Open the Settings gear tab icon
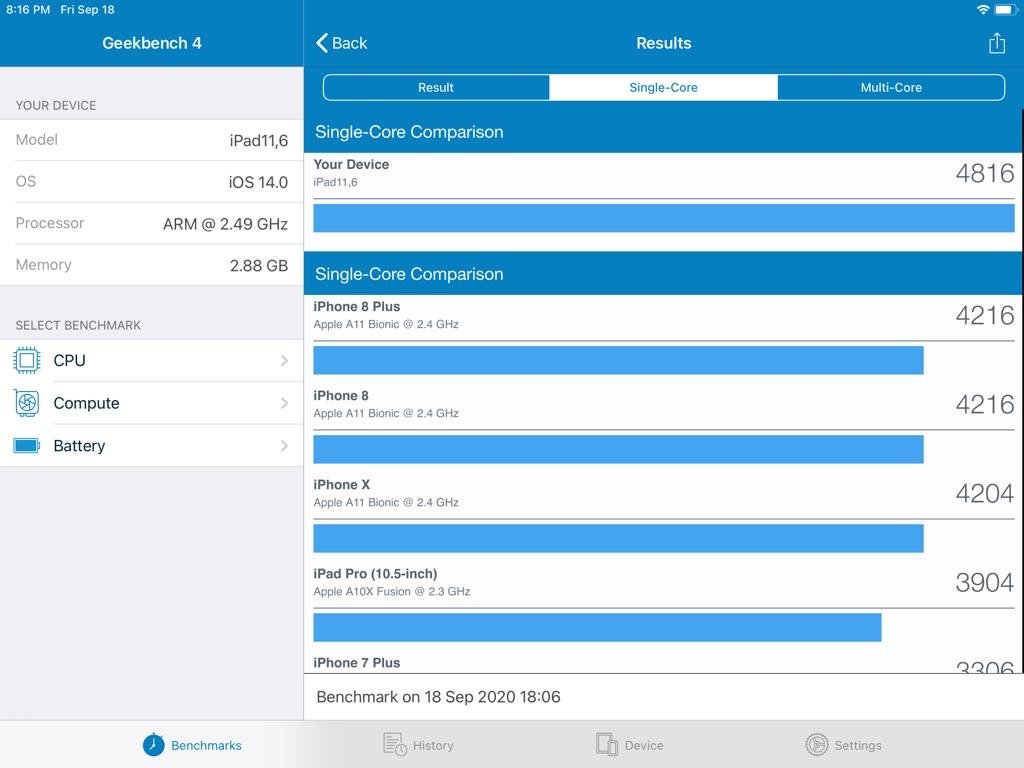This screenshot has width=1024, height=768. [x=816, y=744]
